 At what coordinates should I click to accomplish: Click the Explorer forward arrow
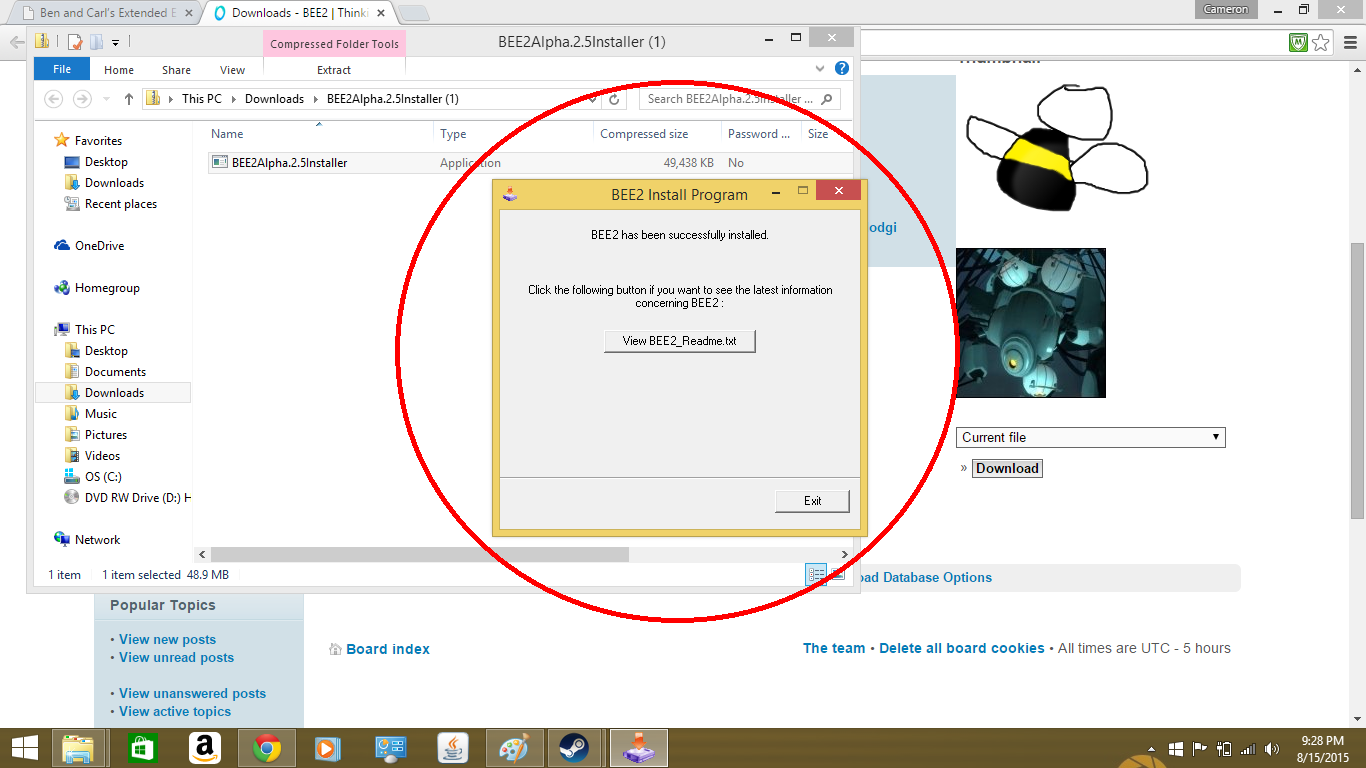point(82,99)
